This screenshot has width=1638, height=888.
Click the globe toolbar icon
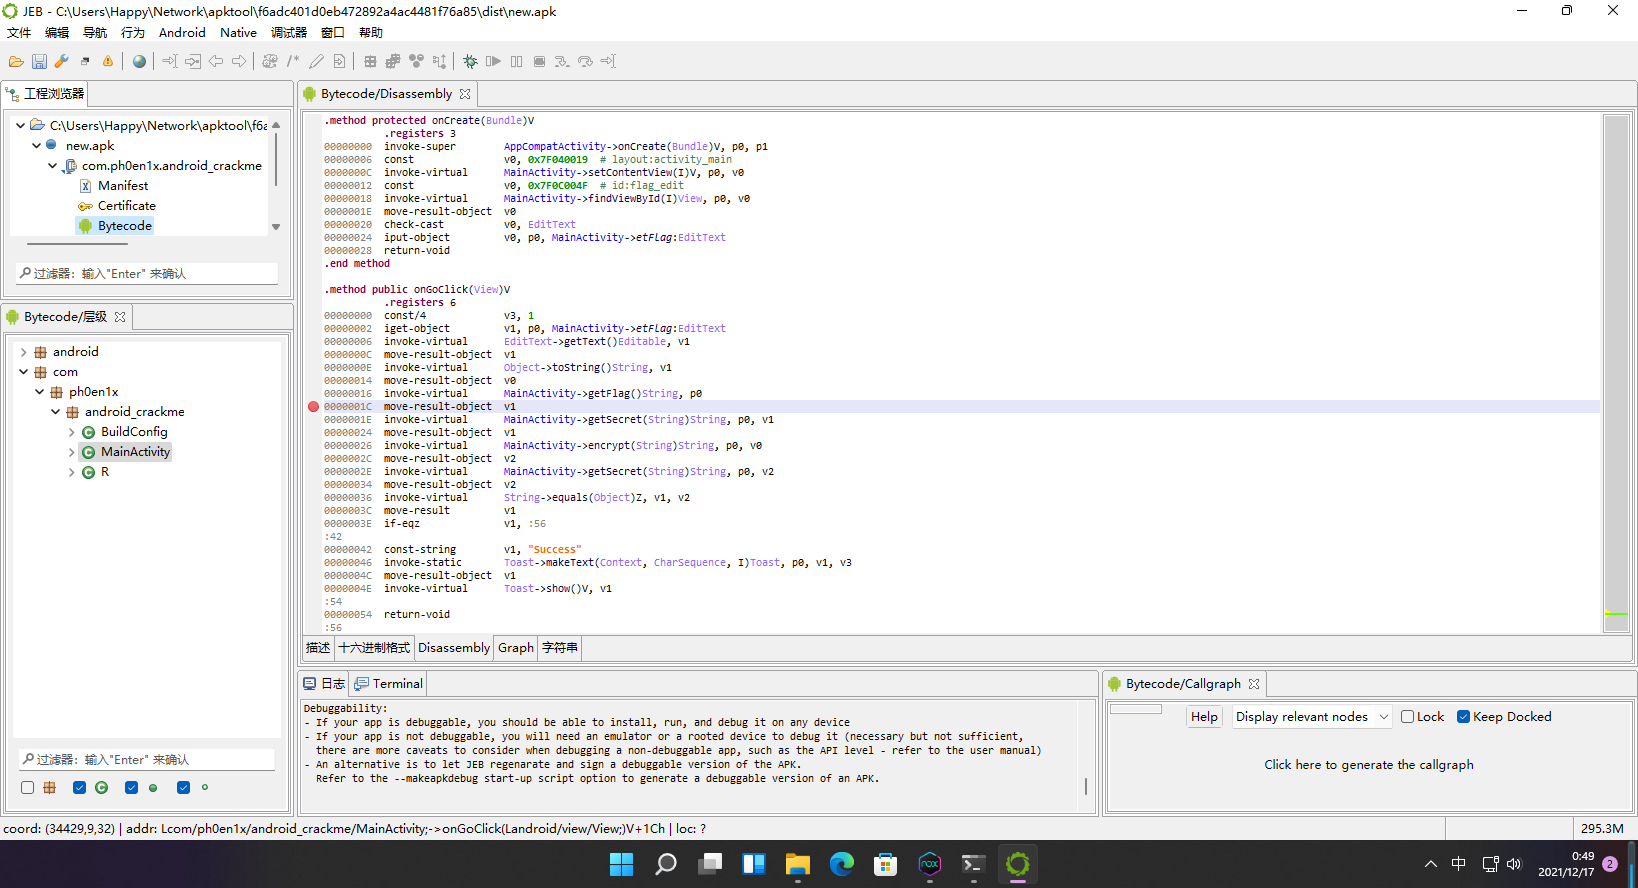(x=139, y=61)
